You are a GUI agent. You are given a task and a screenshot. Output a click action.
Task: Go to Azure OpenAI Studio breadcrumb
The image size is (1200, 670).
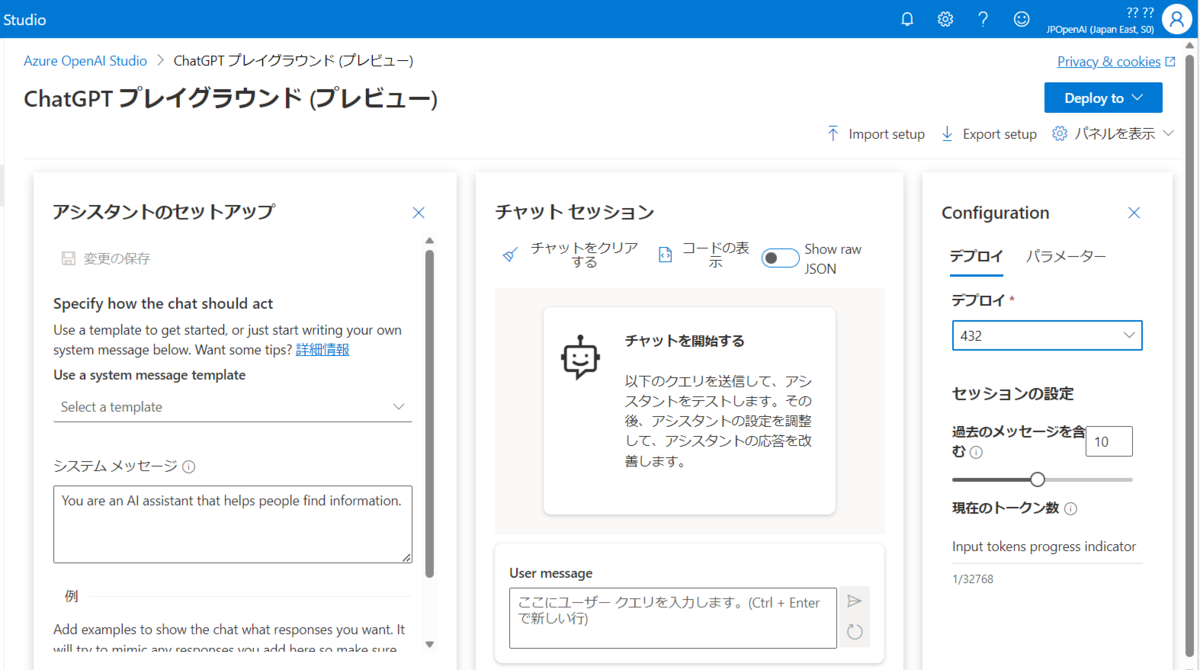tap(85, 61)
